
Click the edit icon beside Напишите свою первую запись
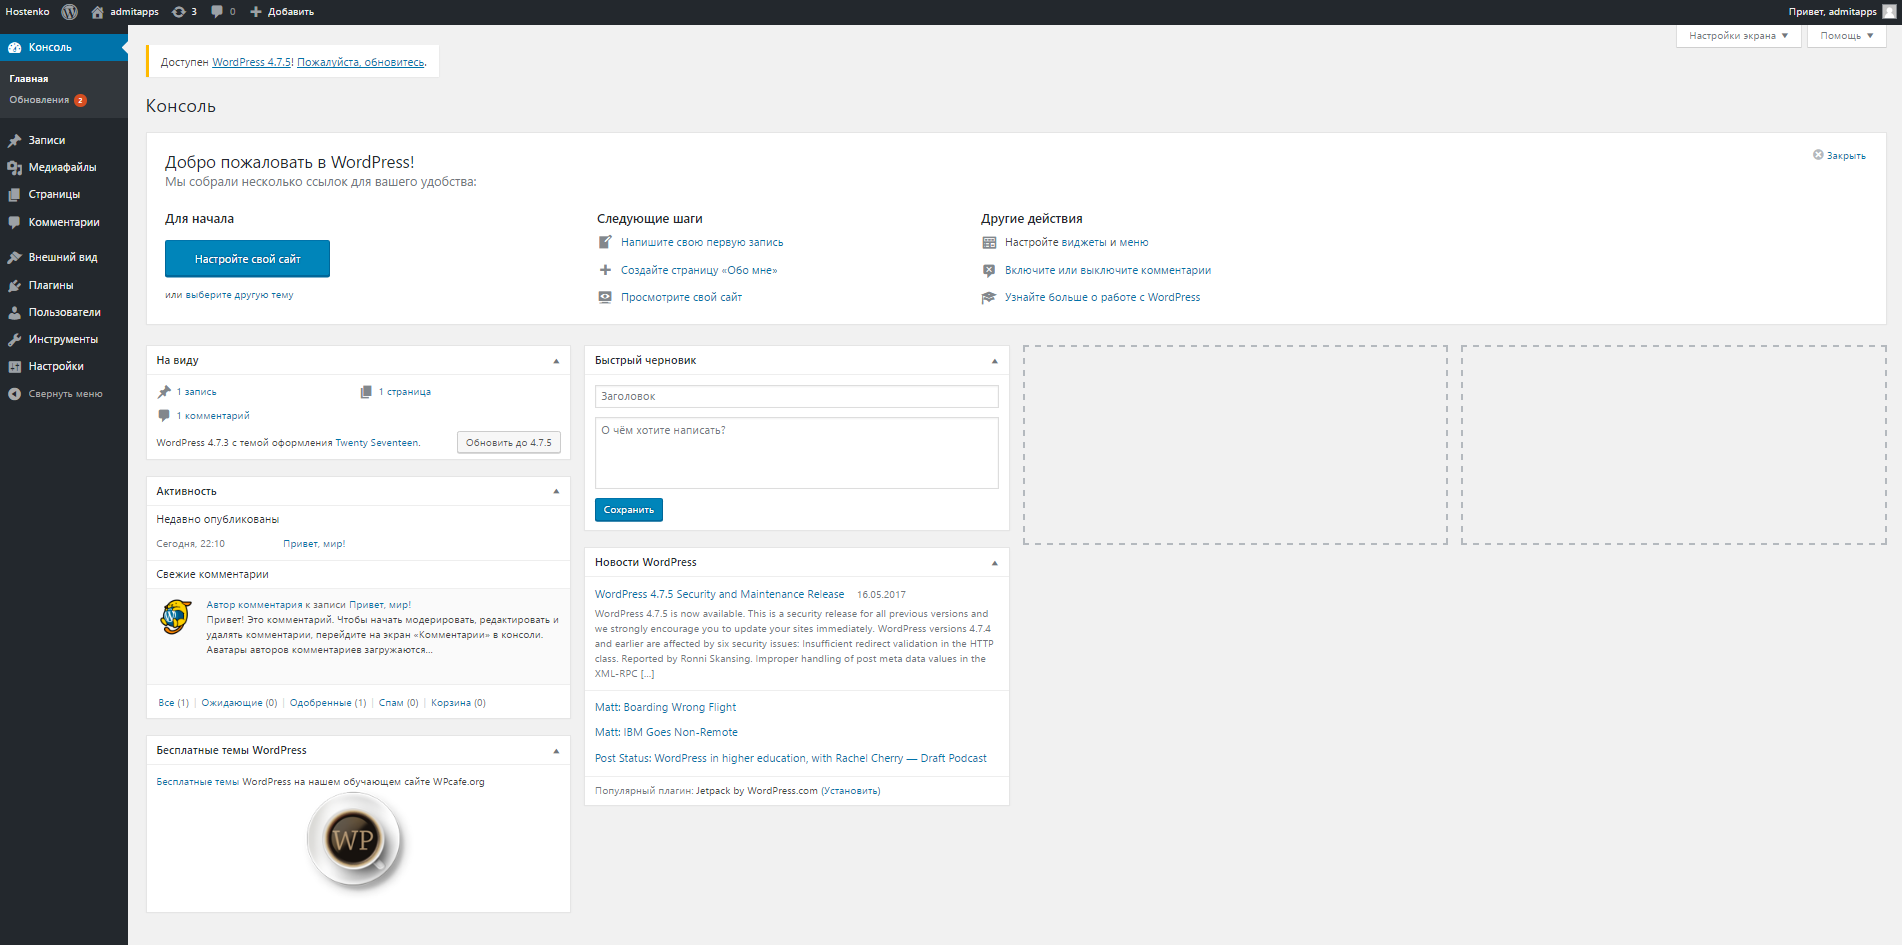tap(605, 242)
